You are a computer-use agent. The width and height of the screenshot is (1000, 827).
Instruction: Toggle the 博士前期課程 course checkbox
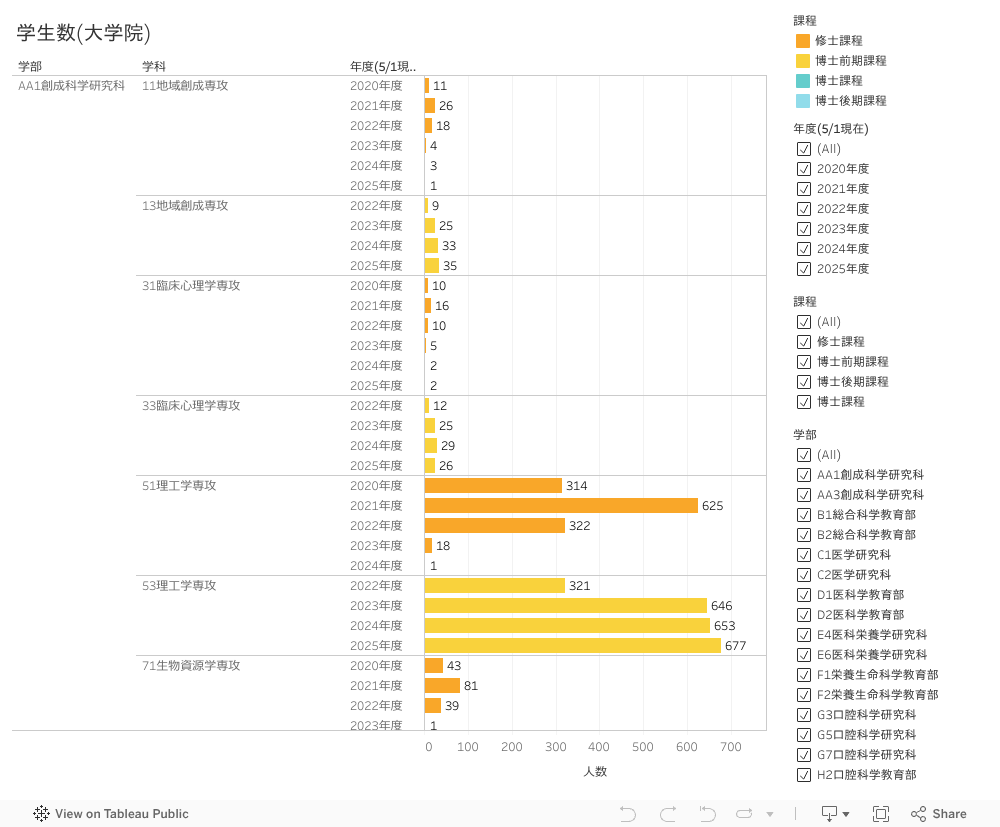coord(804,362)
